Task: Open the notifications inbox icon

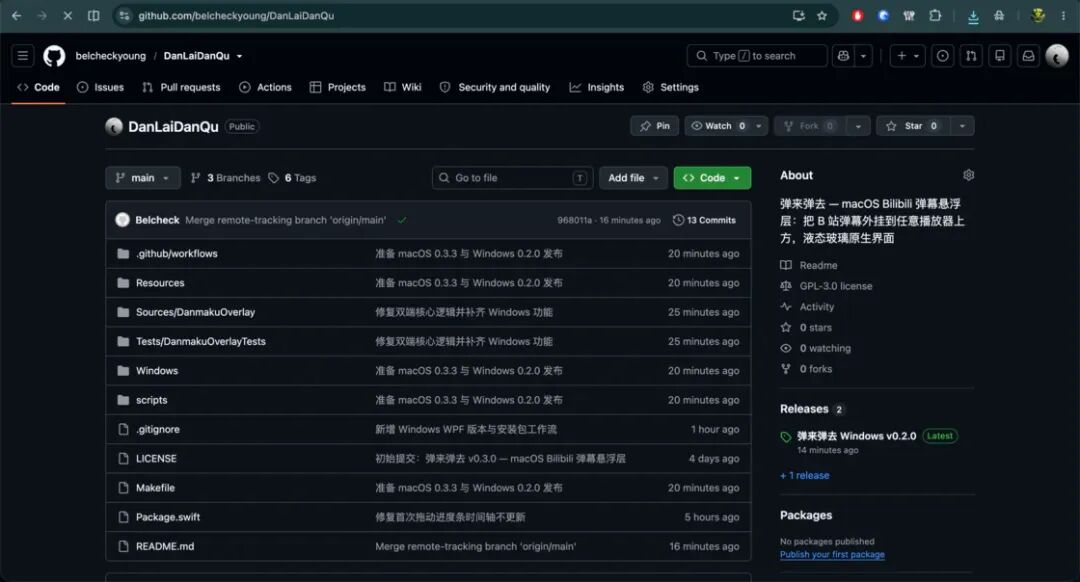Action: click(1028, 56)
